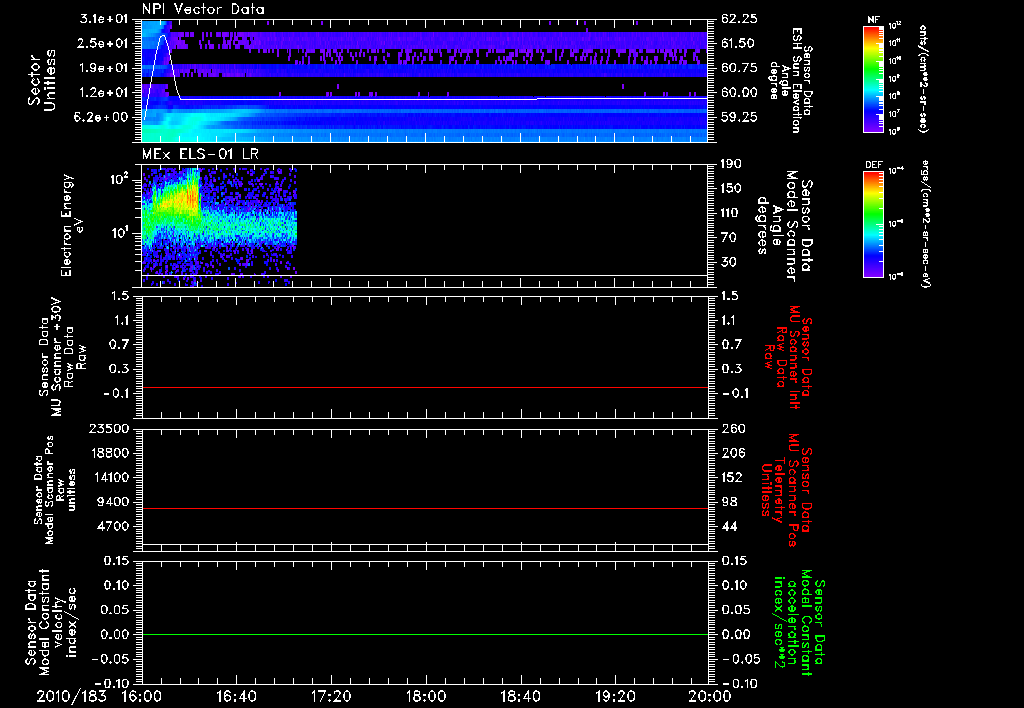Click the "NF" label above the color bar

tap(873, 20)
